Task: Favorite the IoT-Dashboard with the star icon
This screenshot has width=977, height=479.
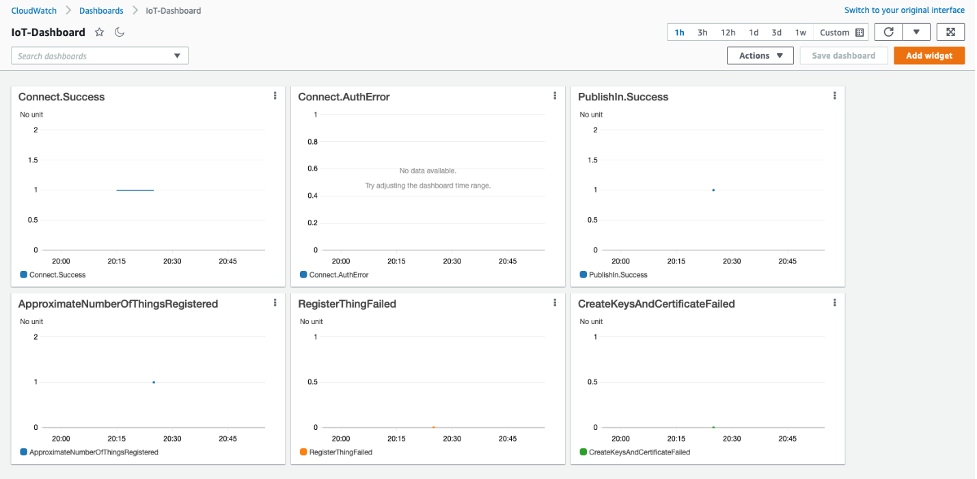Action: coord(99,32)
